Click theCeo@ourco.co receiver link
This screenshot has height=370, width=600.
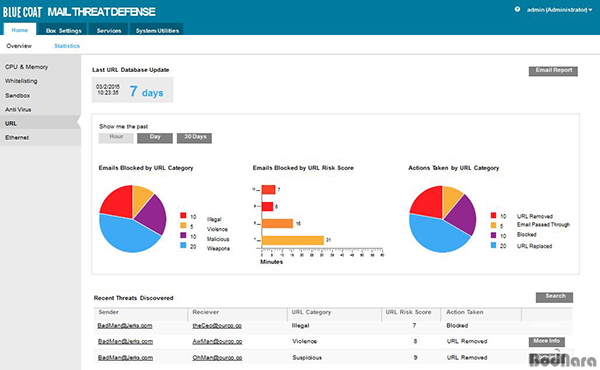pyautogui.click(x=217, y=326)
